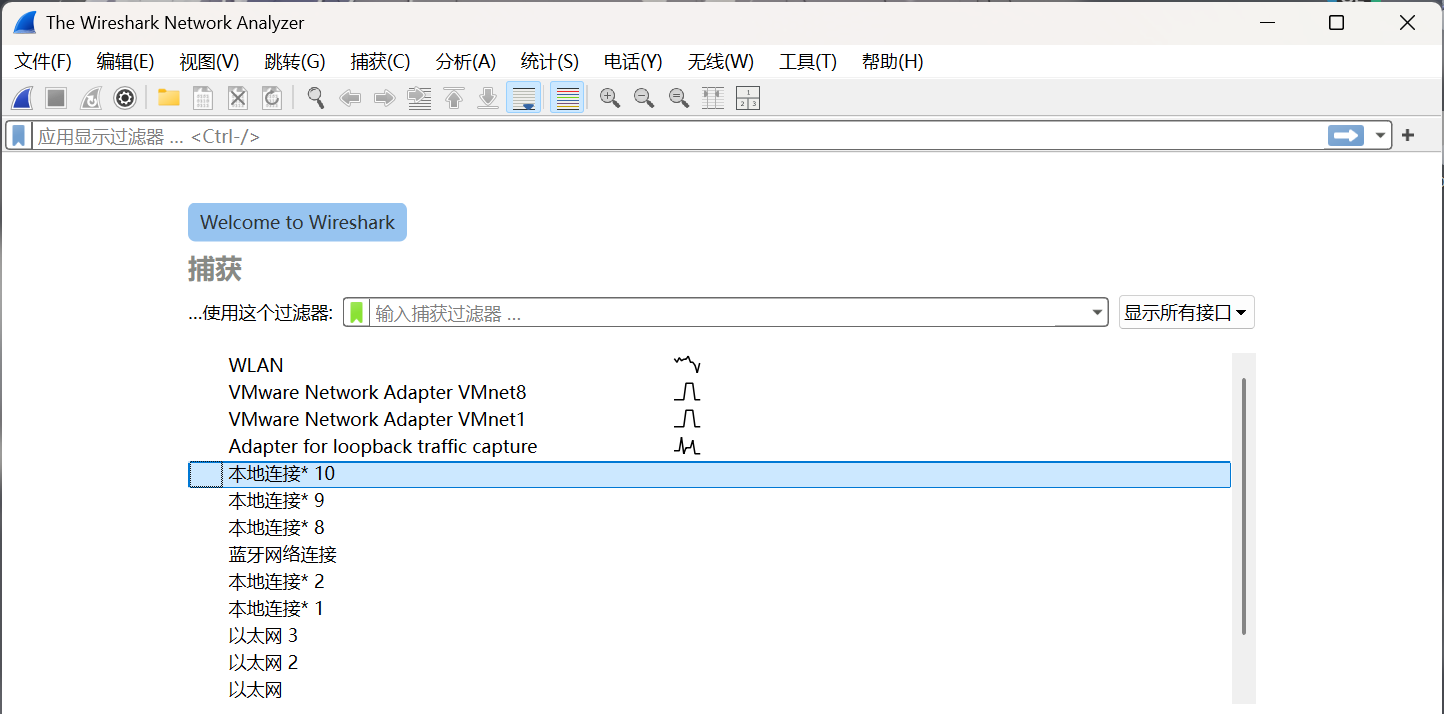Go back to previous packet arrow
The width and height of the screenshot is (1444, 714).
(x=350, y=98)
